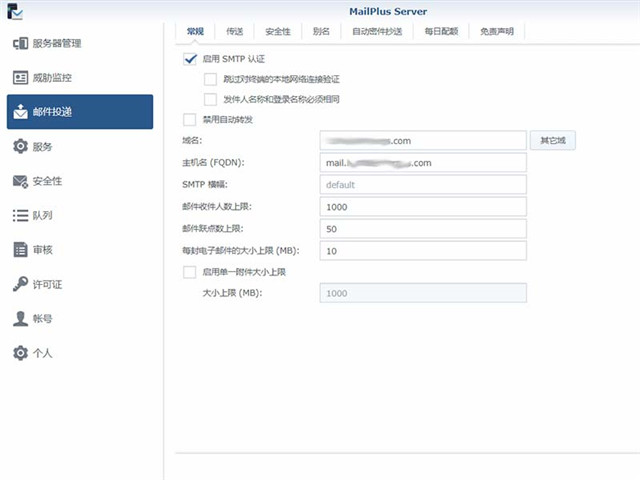Disable the 启用 SMTP 认证 checkbox
The image size is (640, 480).
coord(190,59)
